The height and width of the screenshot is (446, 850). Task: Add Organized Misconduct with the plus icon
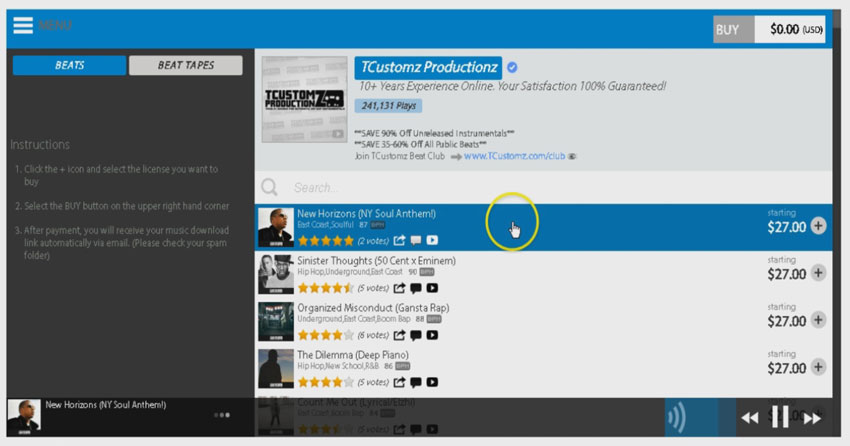(x=819, y=320)
